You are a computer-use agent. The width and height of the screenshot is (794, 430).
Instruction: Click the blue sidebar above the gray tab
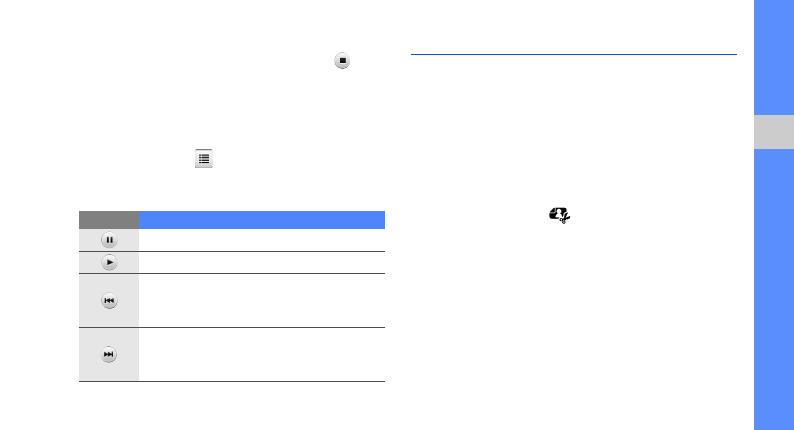point(774,56)
